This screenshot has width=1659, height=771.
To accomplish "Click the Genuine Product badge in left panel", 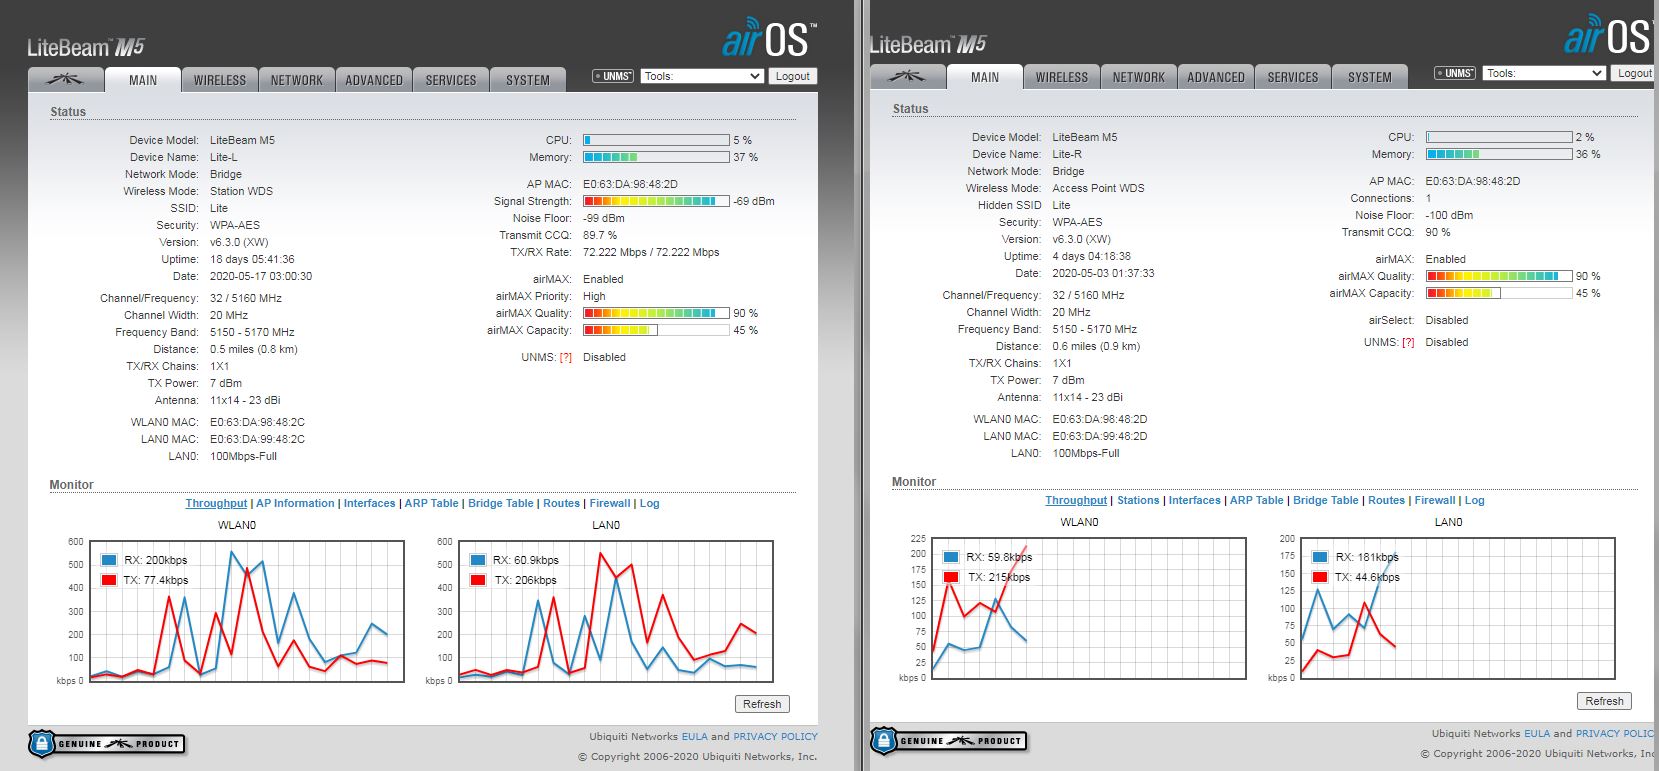I will tap(107, 744).
